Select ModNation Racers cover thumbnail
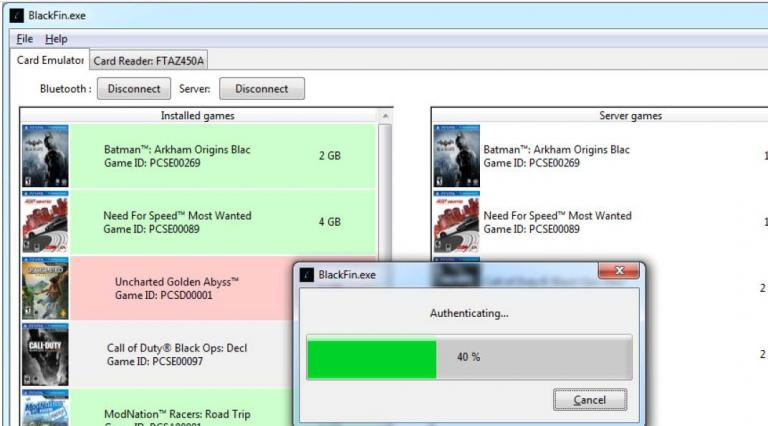 click(x=45, y=407)
